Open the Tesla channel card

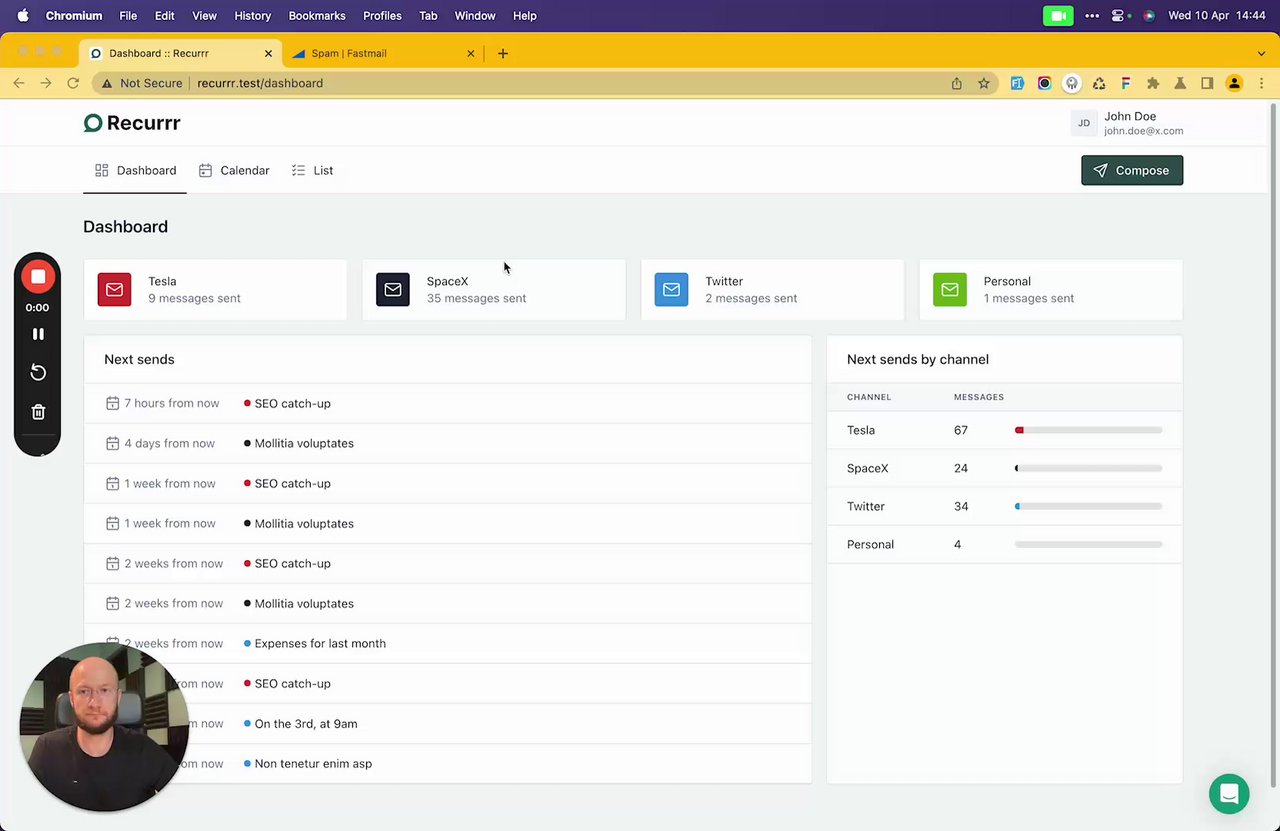click(x=215, y=290)
